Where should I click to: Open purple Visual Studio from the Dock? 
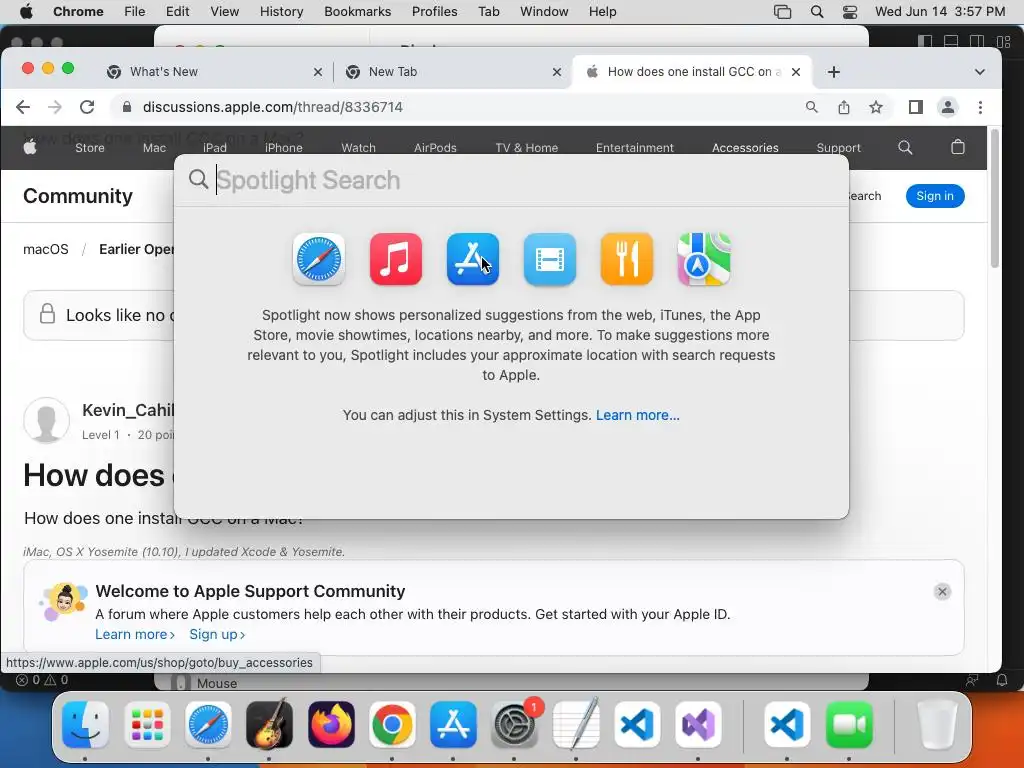tap(698, 725)
